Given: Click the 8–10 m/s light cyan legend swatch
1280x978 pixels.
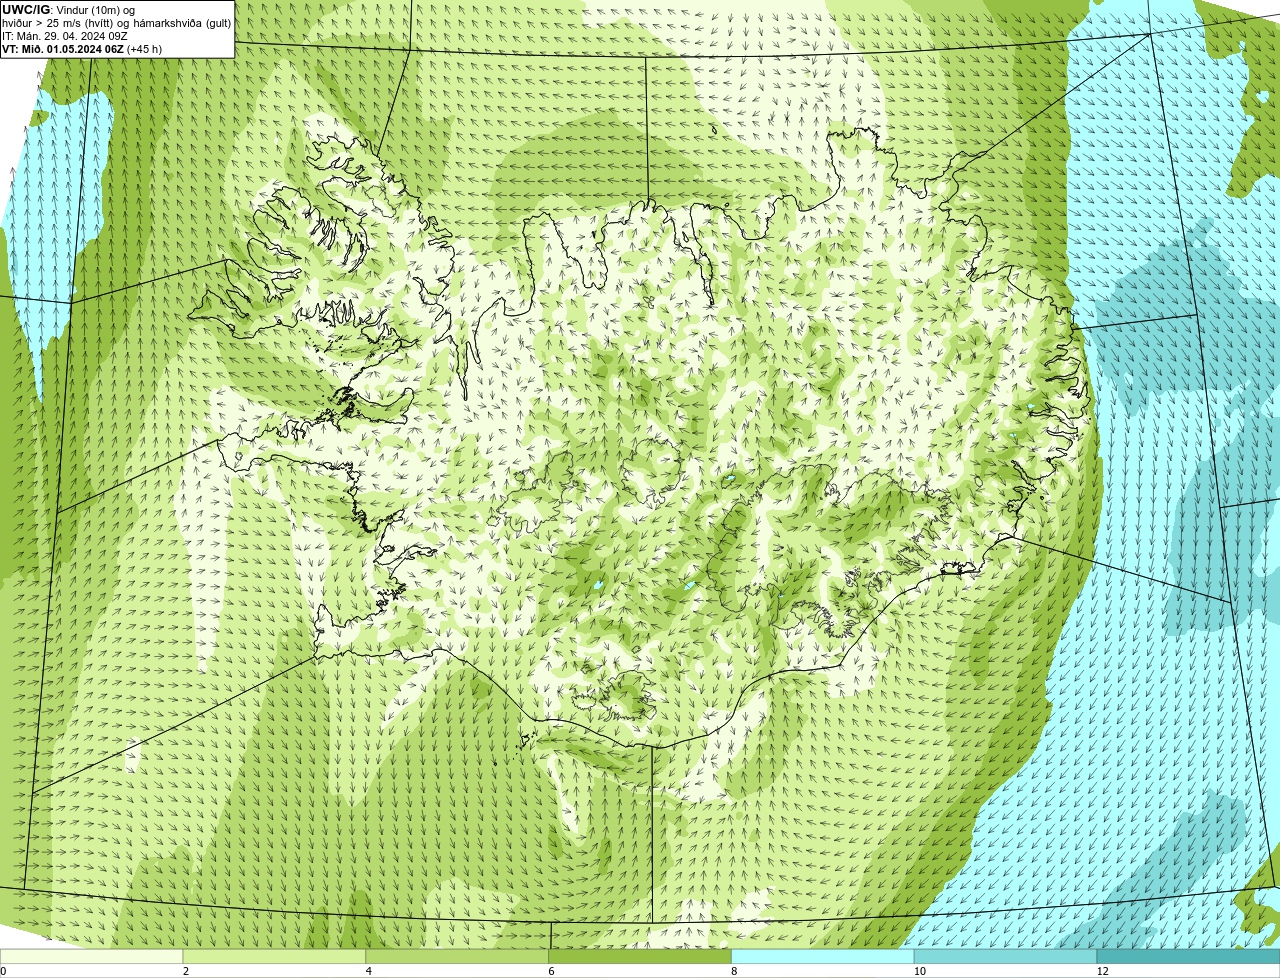Looking at the screenshot, I should click(823, 956).
